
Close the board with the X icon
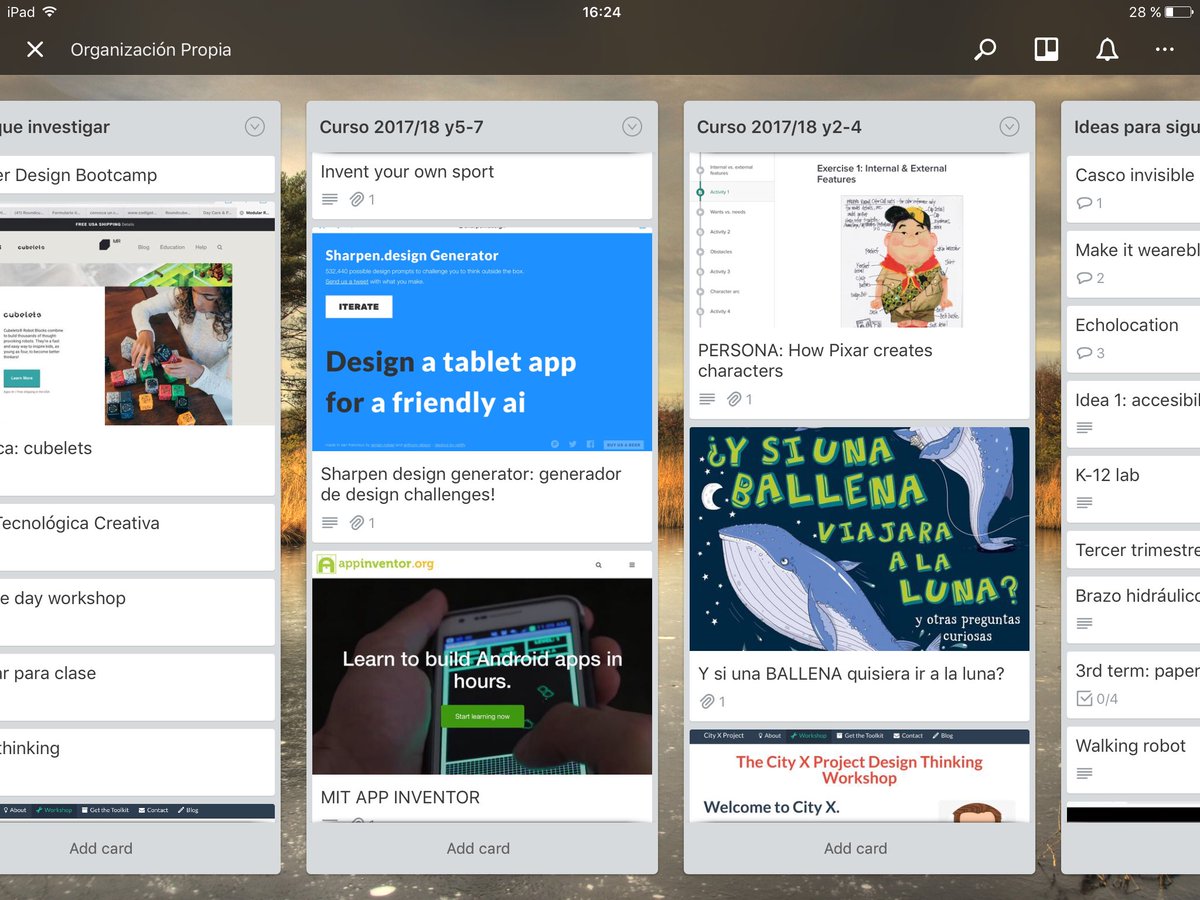tap(35, 50)
